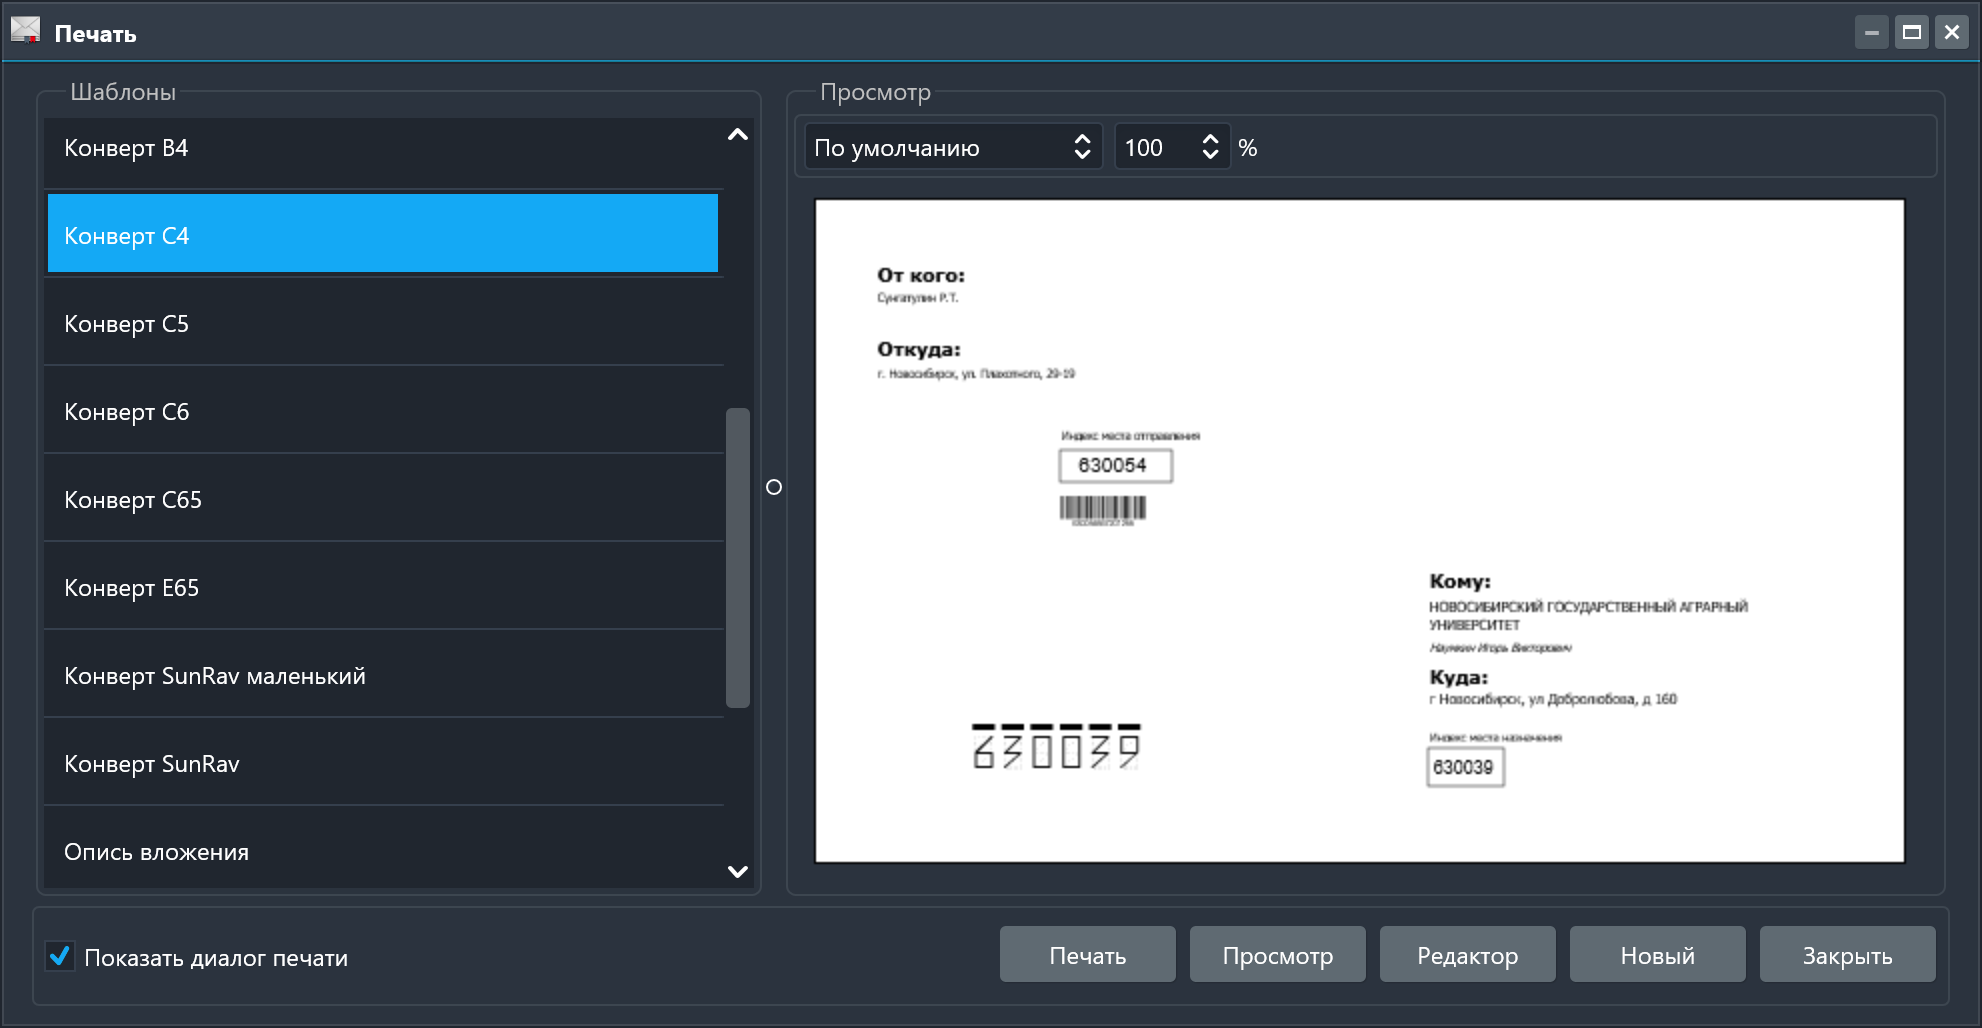The height and width of the screenshot is (1028, 1982).
Task: Minimize the Печать window
Action: 1872,32
